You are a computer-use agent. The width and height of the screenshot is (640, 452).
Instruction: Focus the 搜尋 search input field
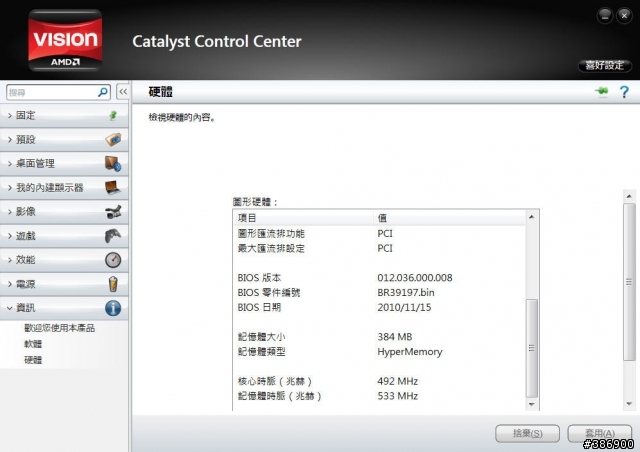click(52, 93)
